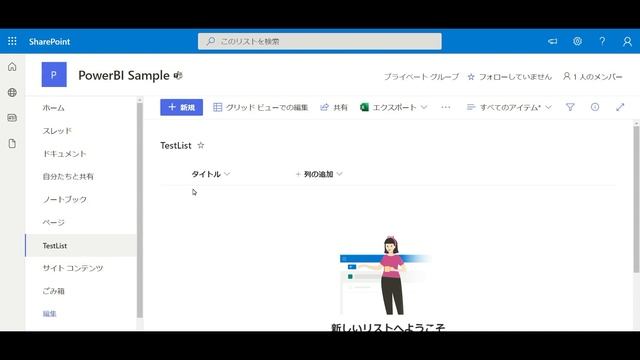Click the 共有 share button

pos(334,107)
